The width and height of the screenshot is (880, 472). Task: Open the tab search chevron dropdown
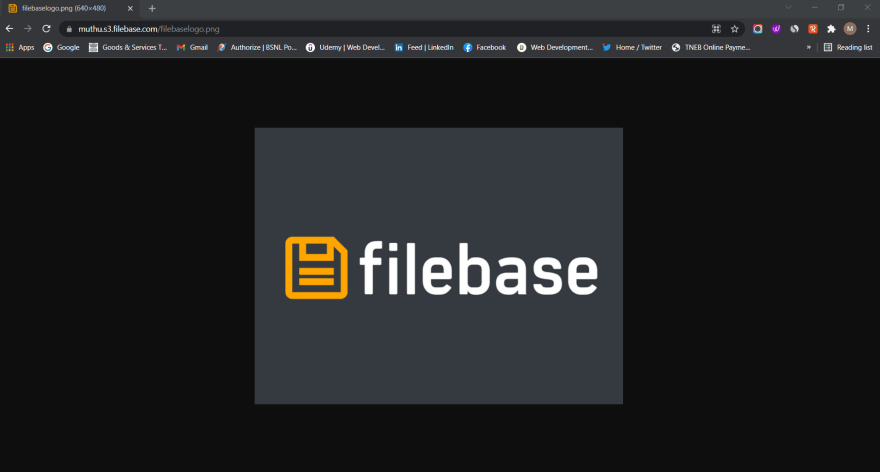(x=789, y=7)
